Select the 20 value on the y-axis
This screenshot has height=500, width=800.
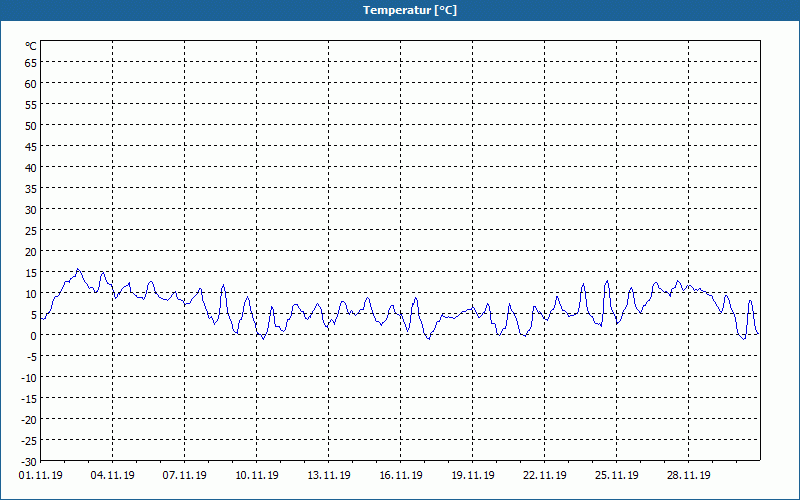click(31, 252)
